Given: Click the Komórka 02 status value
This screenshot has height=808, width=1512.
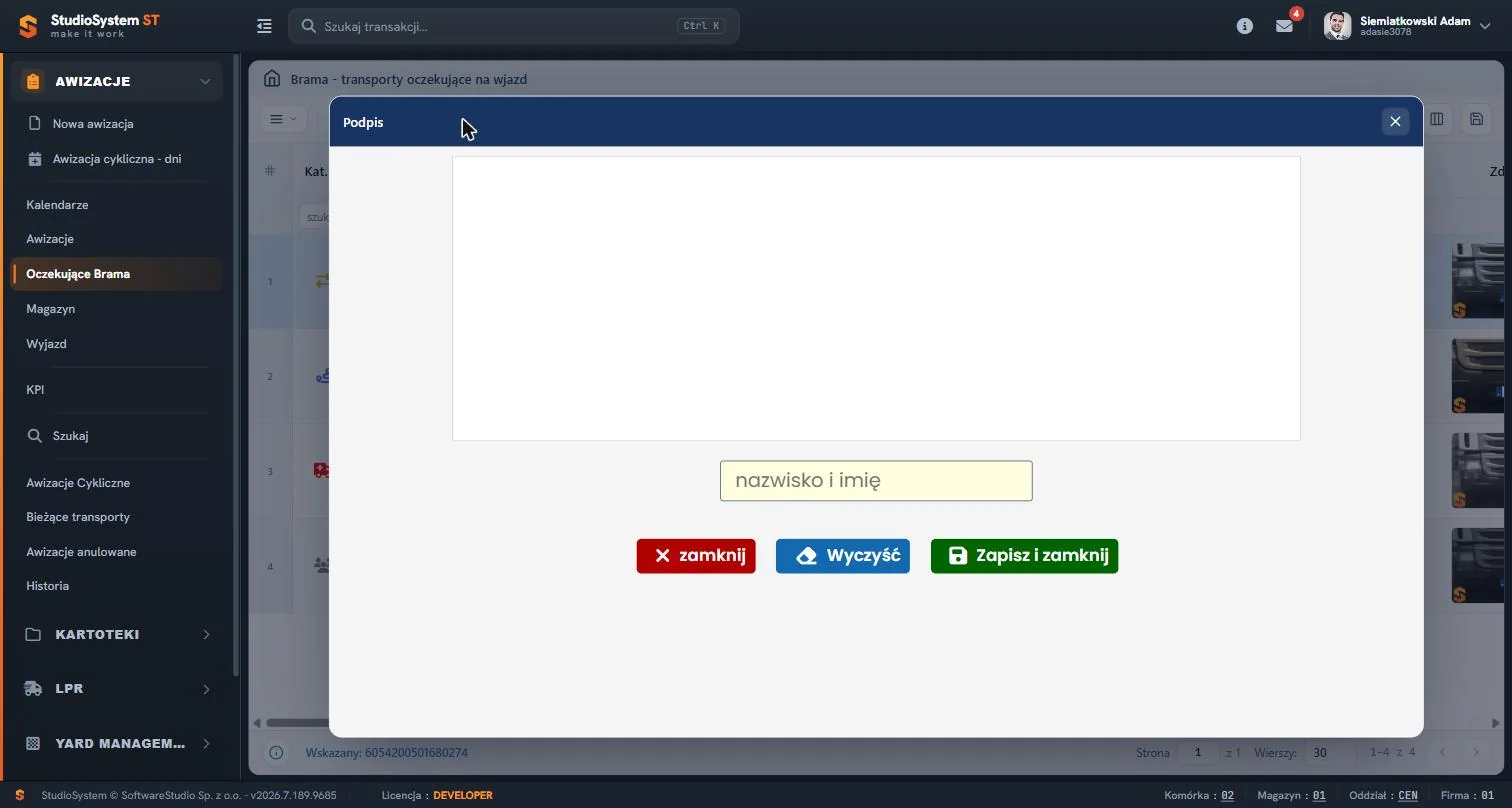Looking at the screenshot, I should [1228, 796].
